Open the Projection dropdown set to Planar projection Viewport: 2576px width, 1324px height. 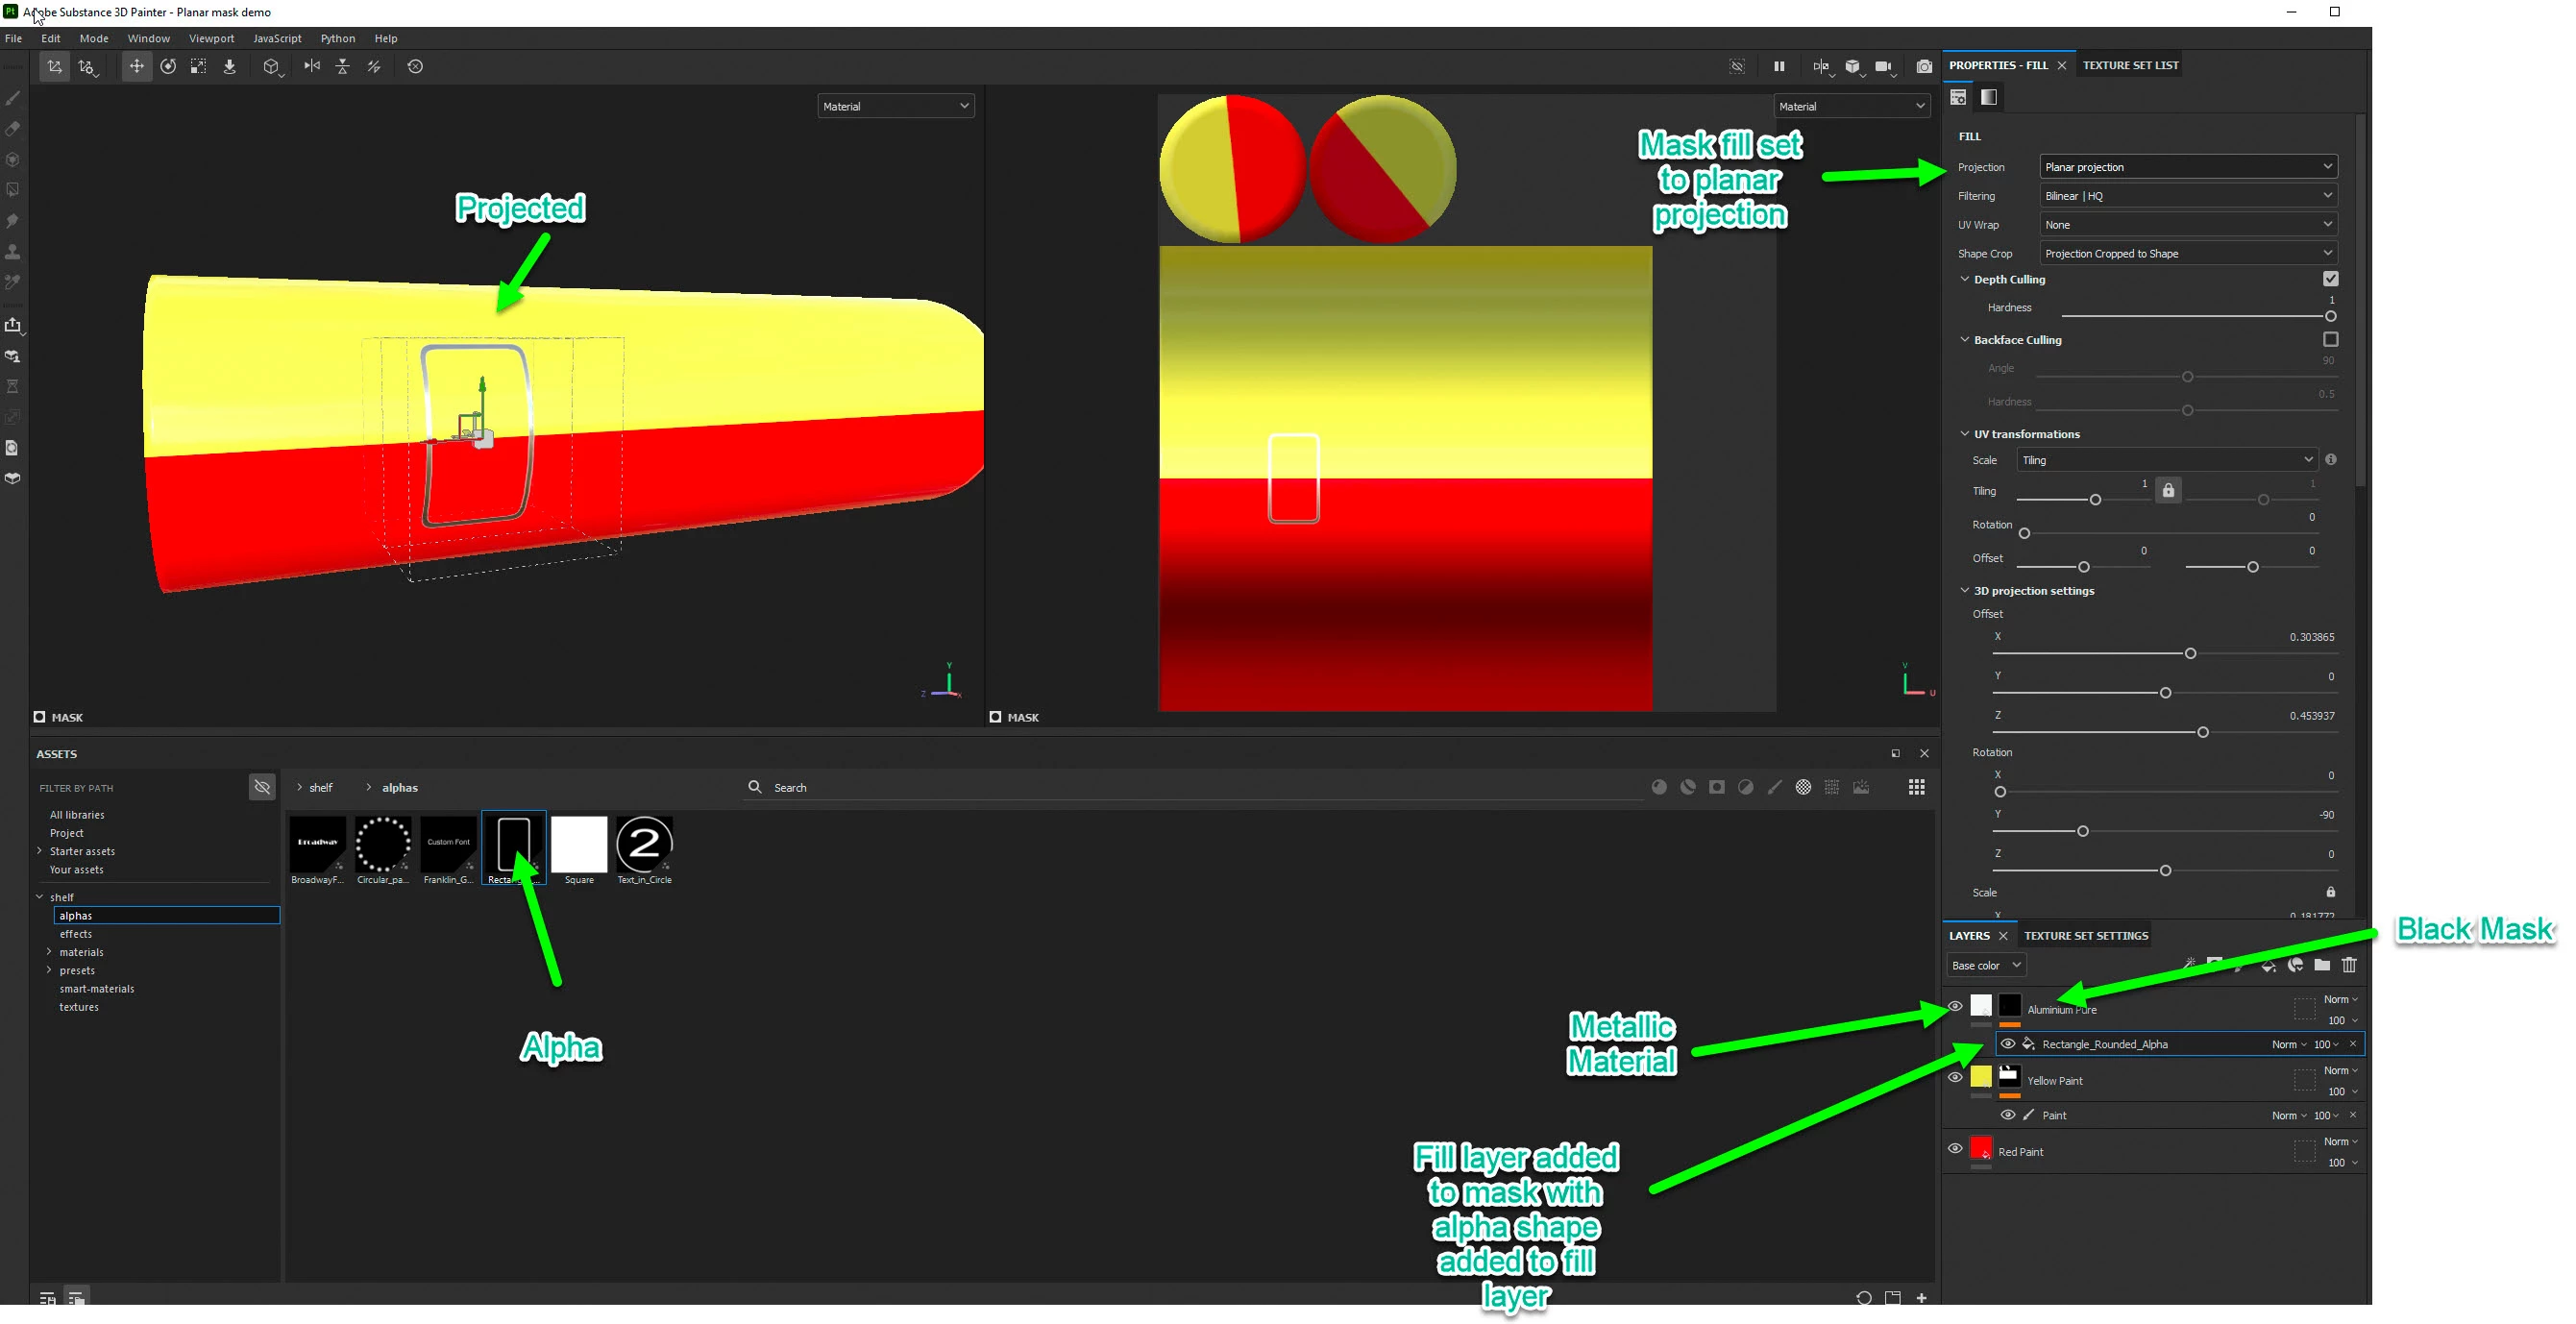(2187, 167)
